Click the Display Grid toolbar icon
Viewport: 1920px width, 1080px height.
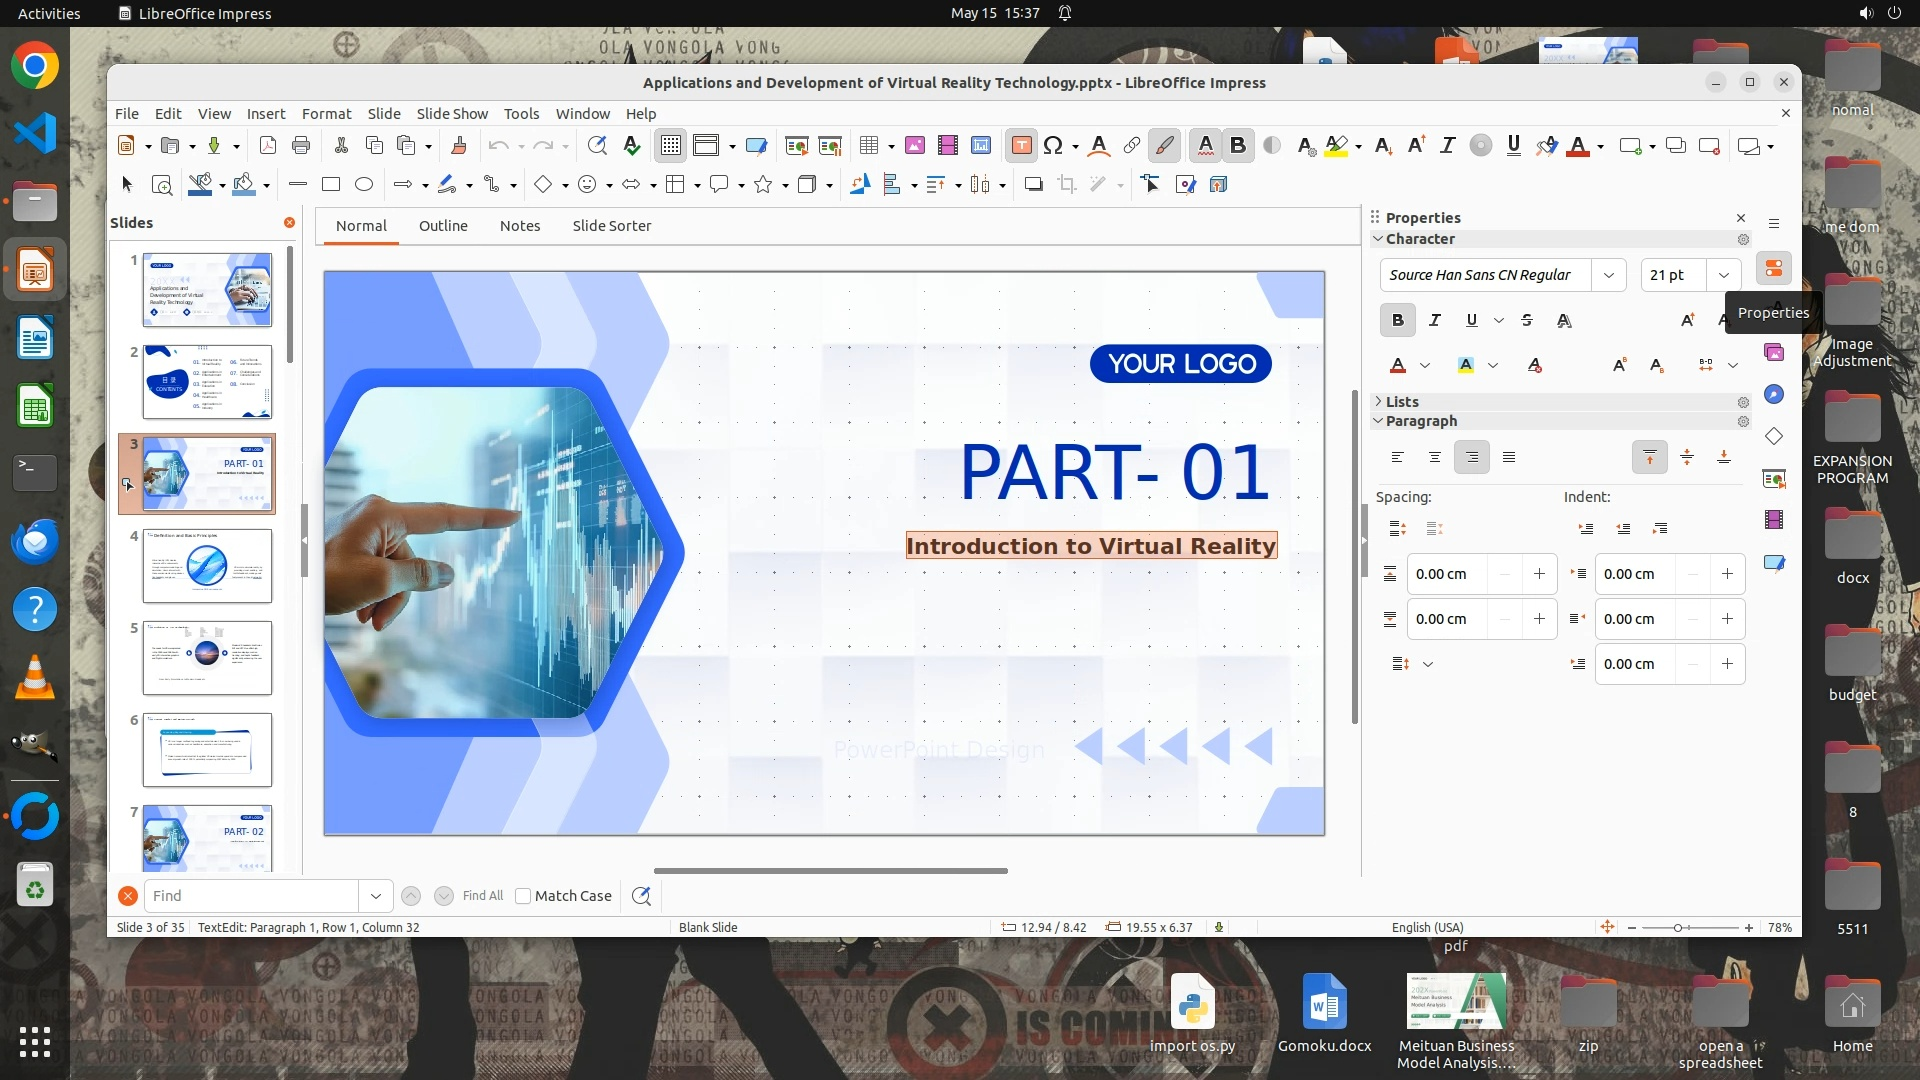pyautogui.click(x=670, y=146)
